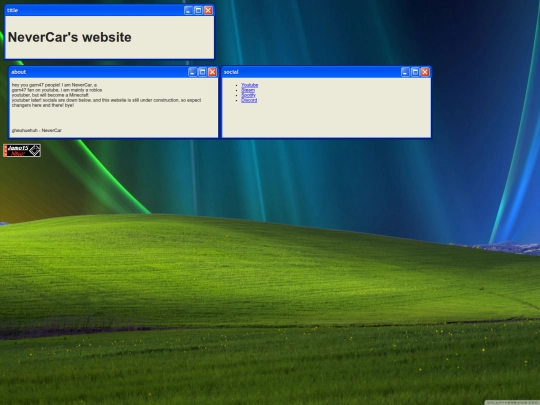Open the Steam link in social window
This screenshot has height=405, width=540.
click(248, 90)
